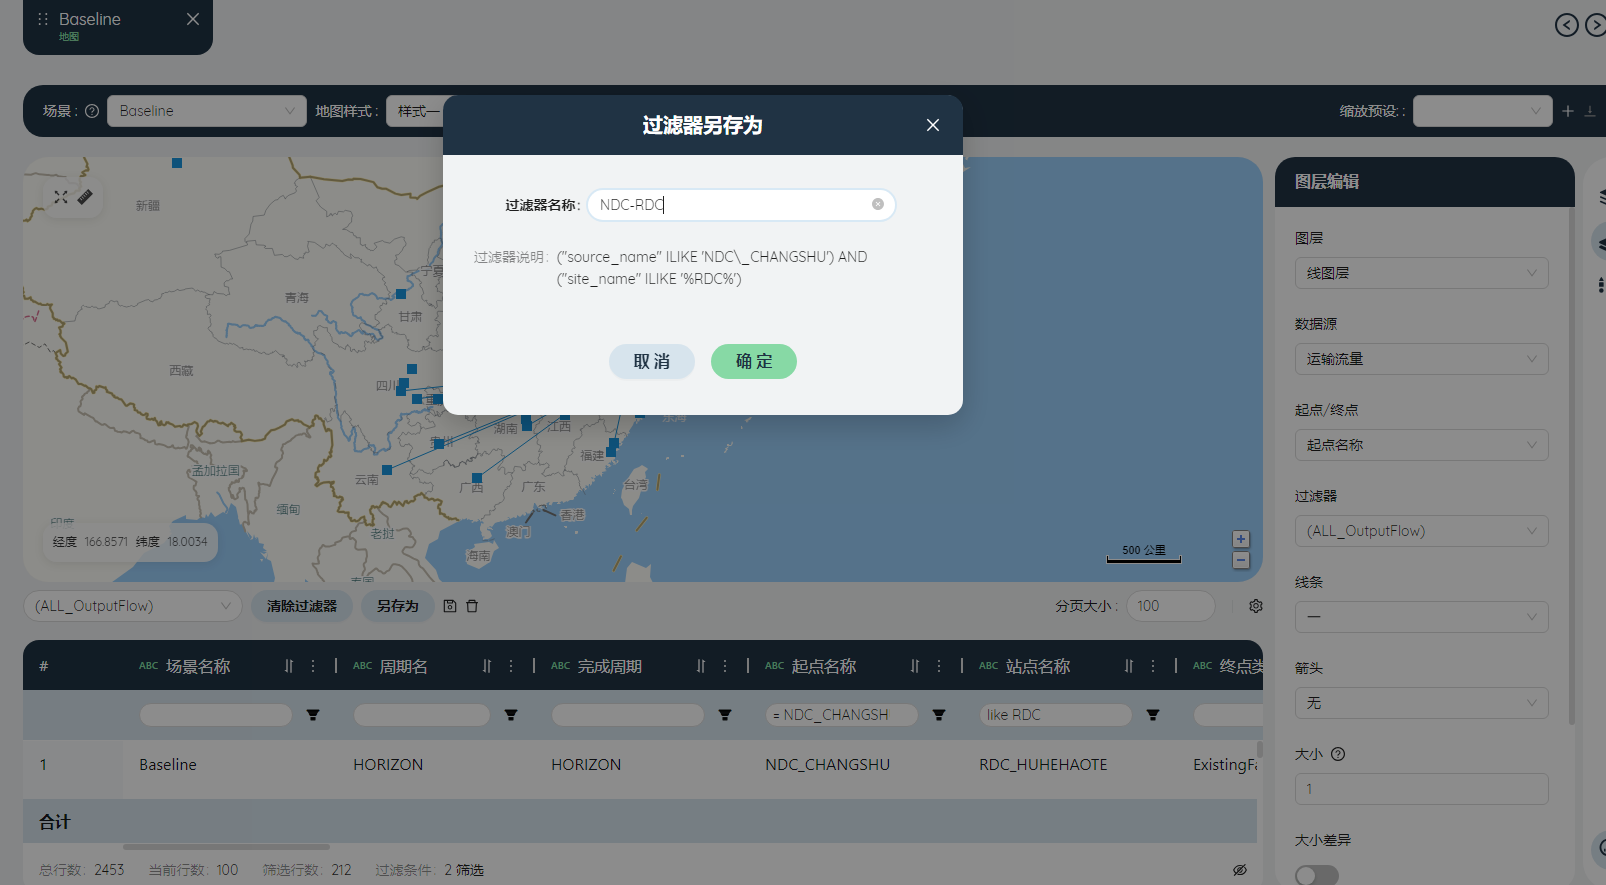Viewport: 1606px width, 885px height.
Task: Select the map ruler measure tool
Action: click(85, 197)
